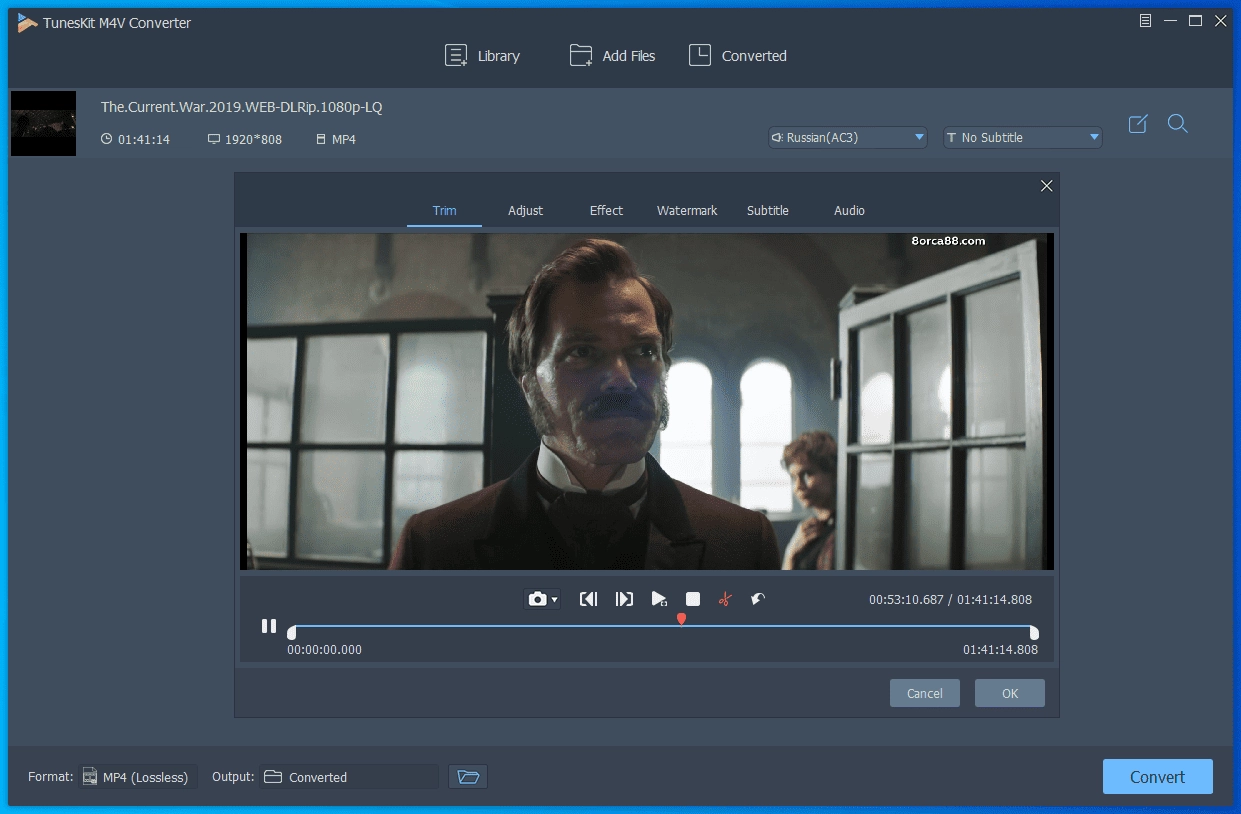Open the Russian(AC3) audio track dropdown

(848, 137)
